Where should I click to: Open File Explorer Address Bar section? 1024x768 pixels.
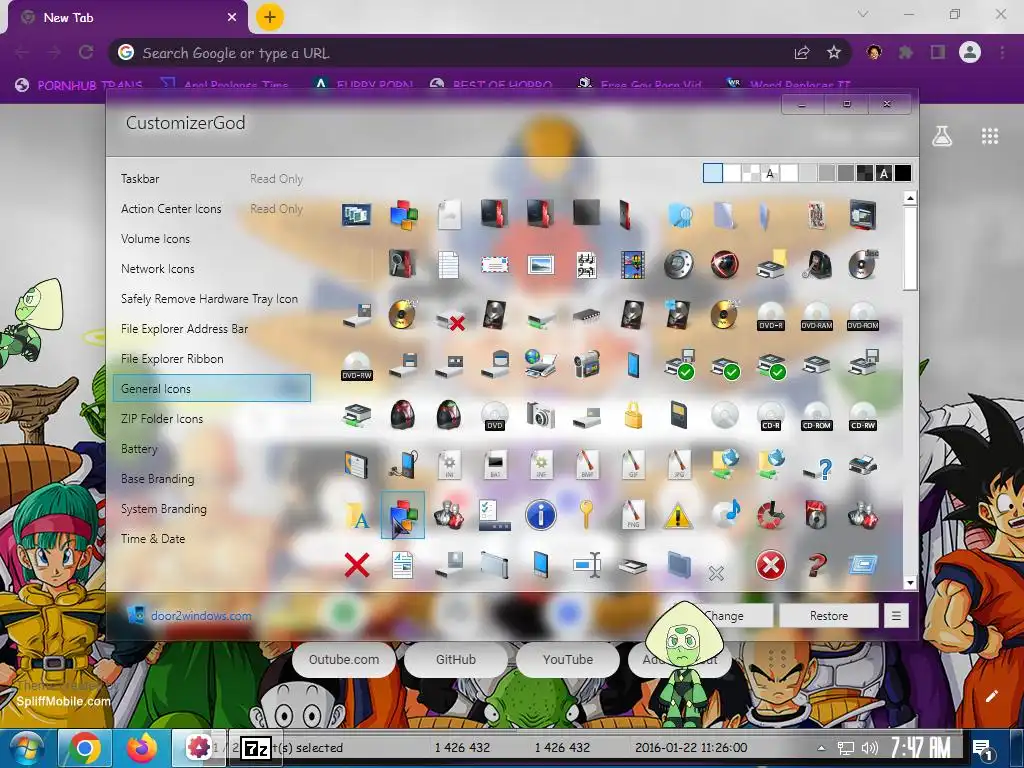tap(184, 328)
